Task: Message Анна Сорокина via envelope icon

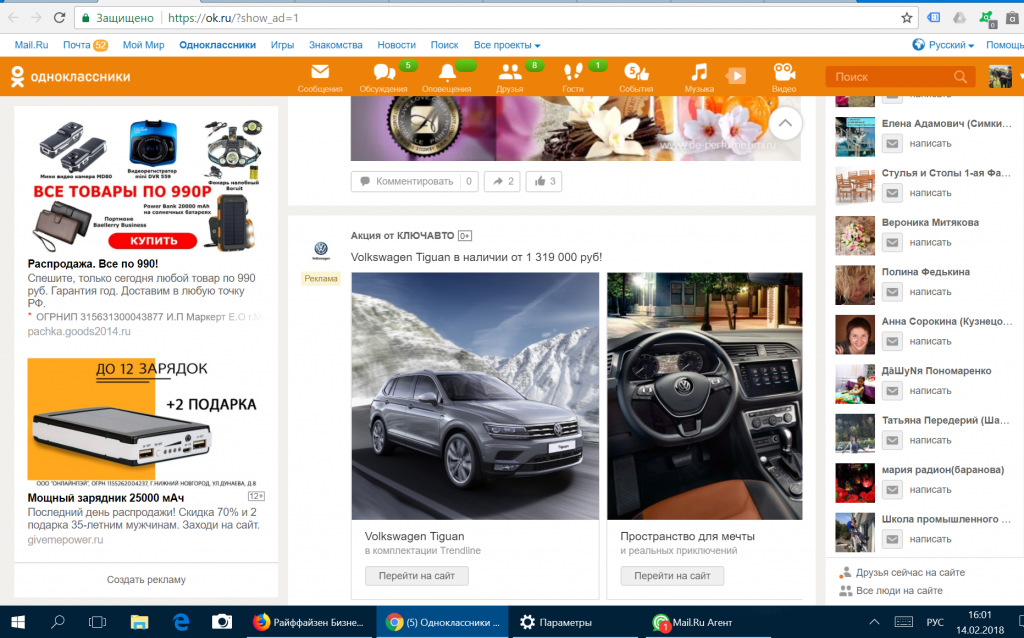Action: tap(892, 342)
